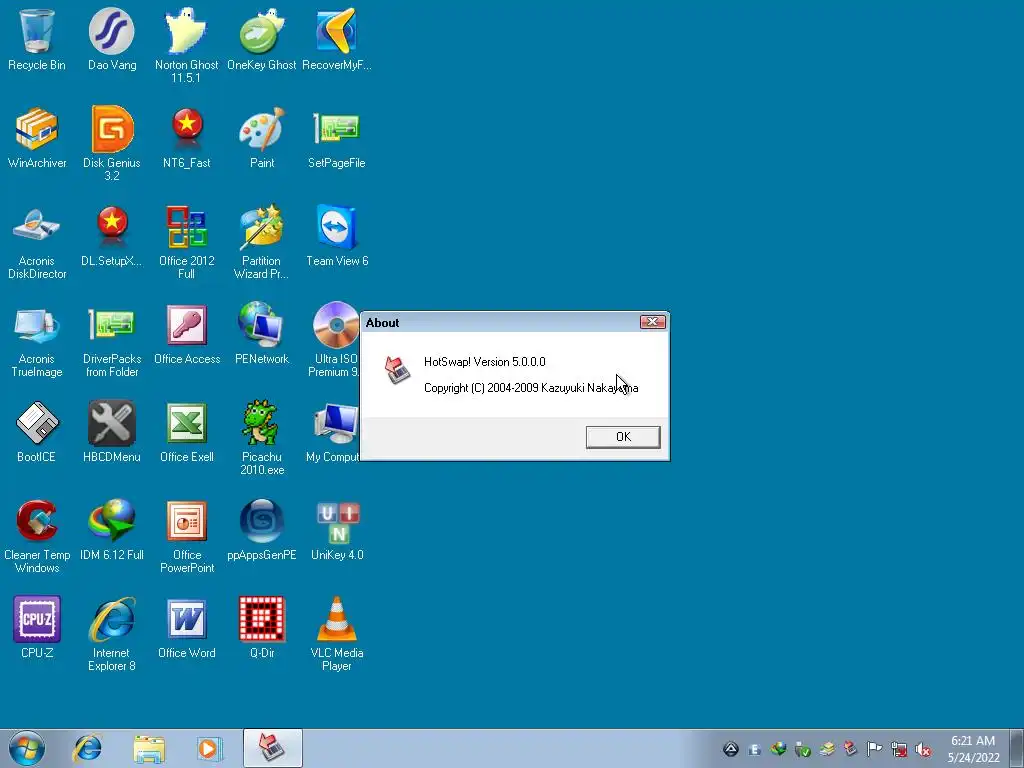Select the Office Exell desktop icon
Image resolution: width=1024 pixels, height=768 pixels.
[187, 431]
